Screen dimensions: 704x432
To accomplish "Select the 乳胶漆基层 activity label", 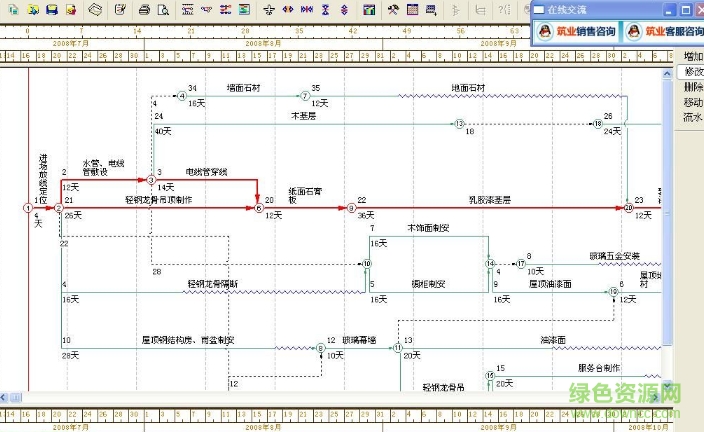I will pyautogui.click(x=490, y=200).
